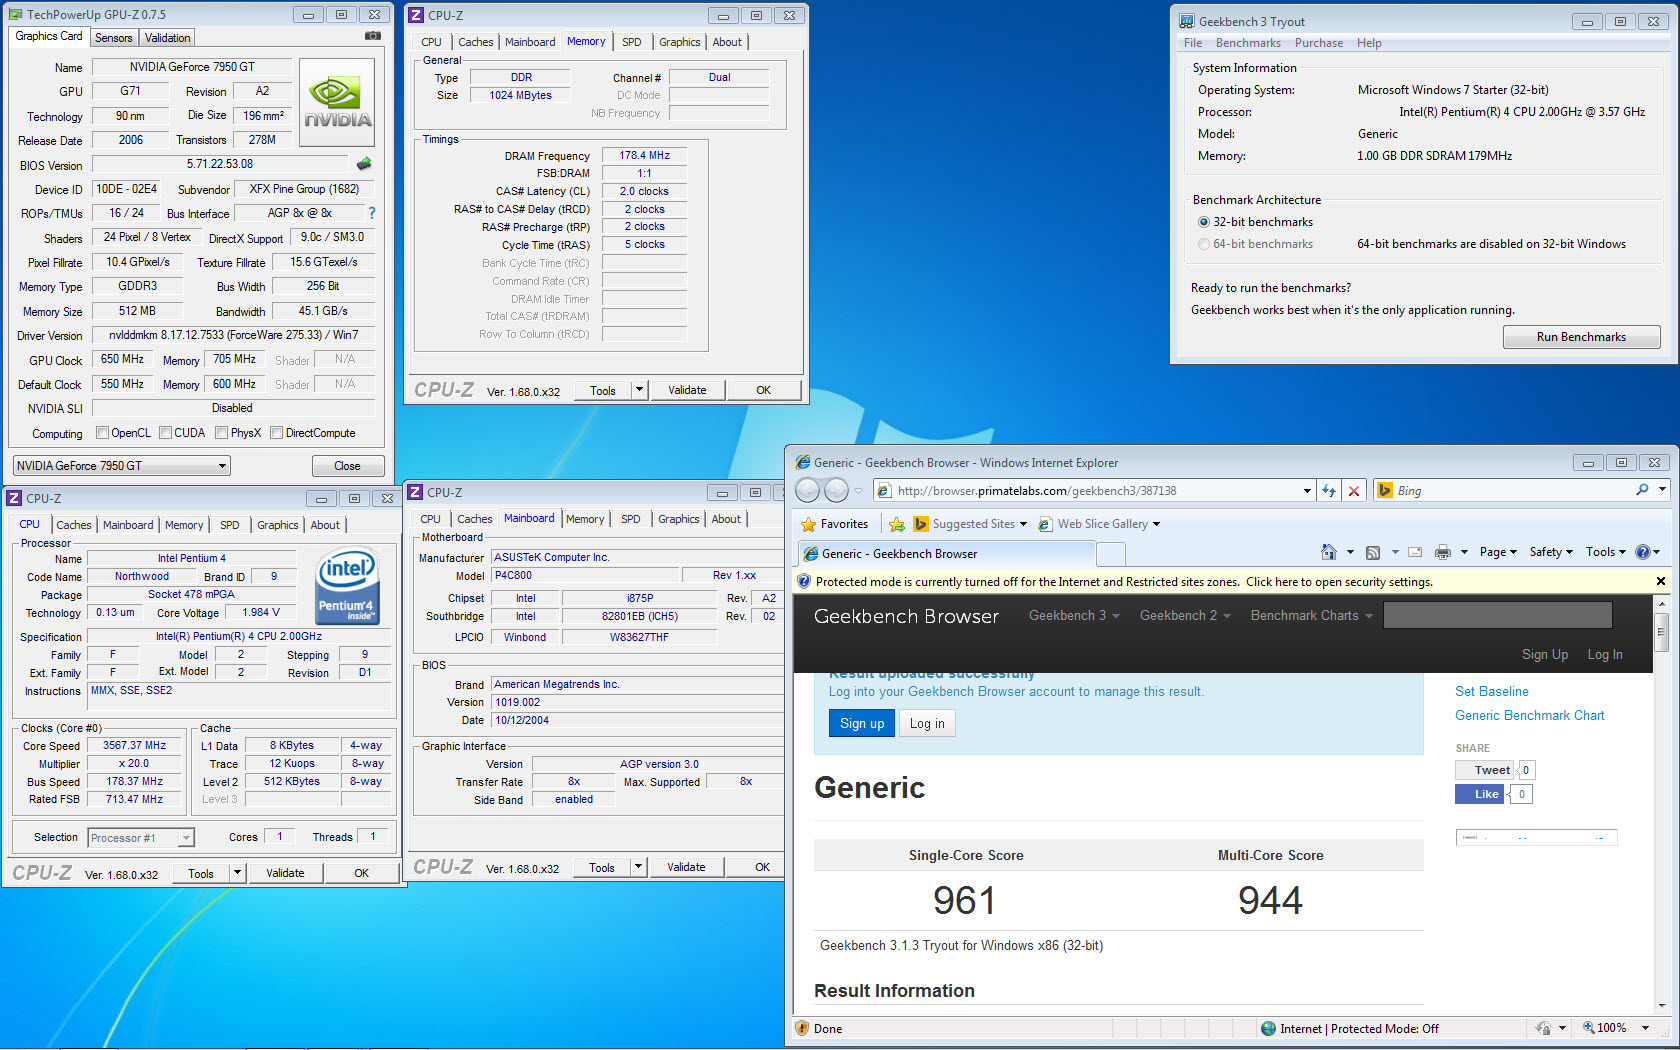Click Add to Favorites Bar icon

coord(897,524)
